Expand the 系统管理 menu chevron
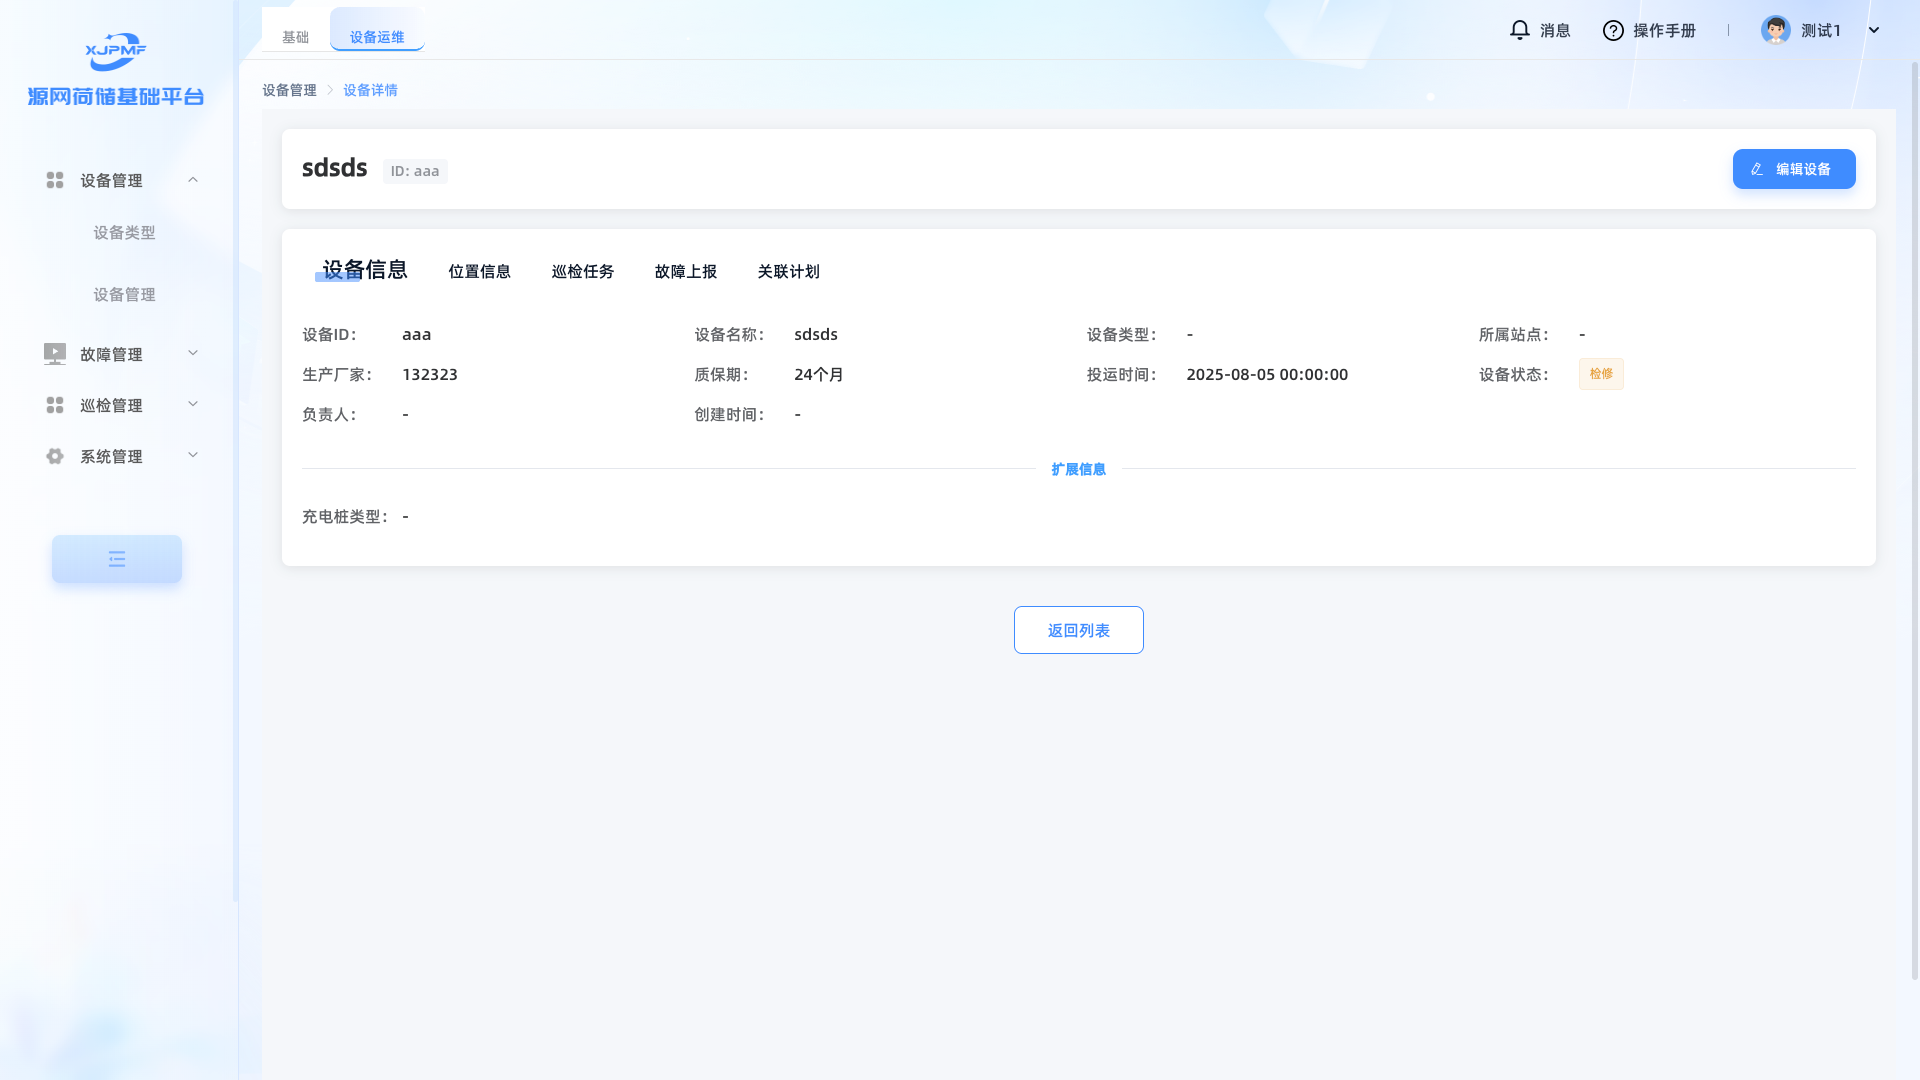Screen dimensions: 1920x1080 coord(193,455)
